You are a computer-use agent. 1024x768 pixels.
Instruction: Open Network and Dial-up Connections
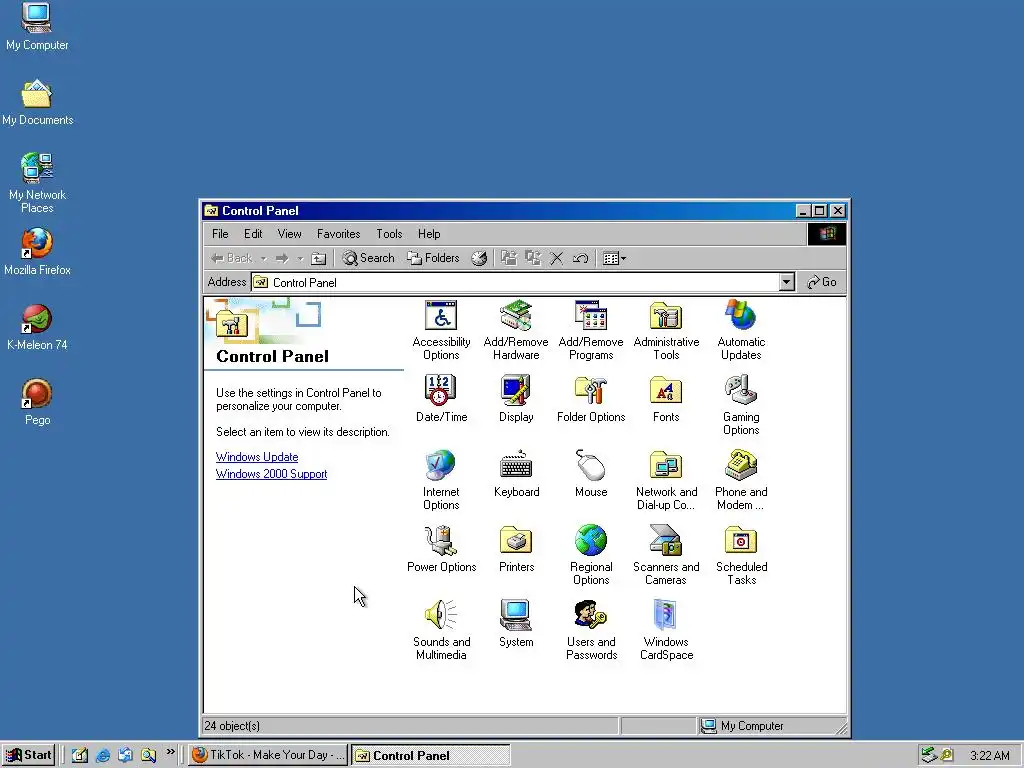(x=666, y=480)
